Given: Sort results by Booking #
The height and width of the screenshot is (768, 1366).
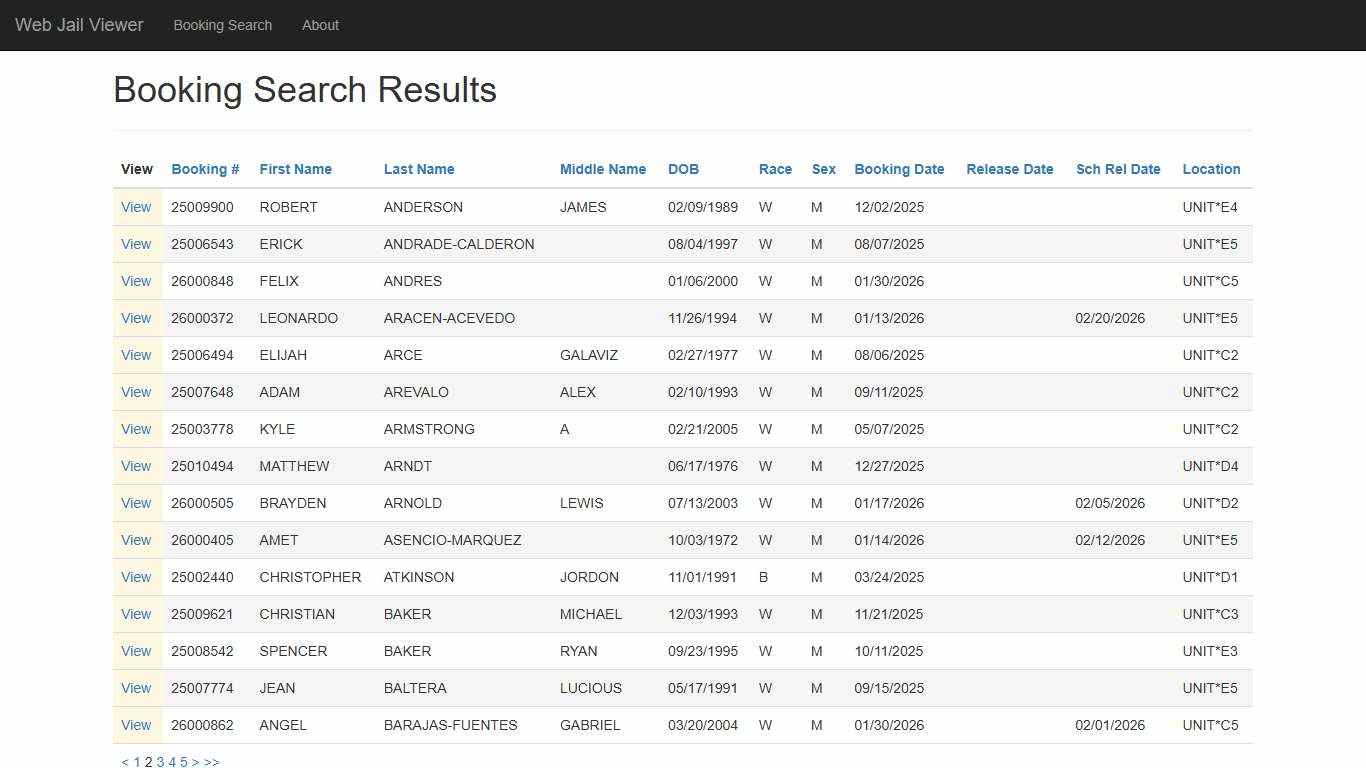Looking at the screenshot, I should 204,169.
